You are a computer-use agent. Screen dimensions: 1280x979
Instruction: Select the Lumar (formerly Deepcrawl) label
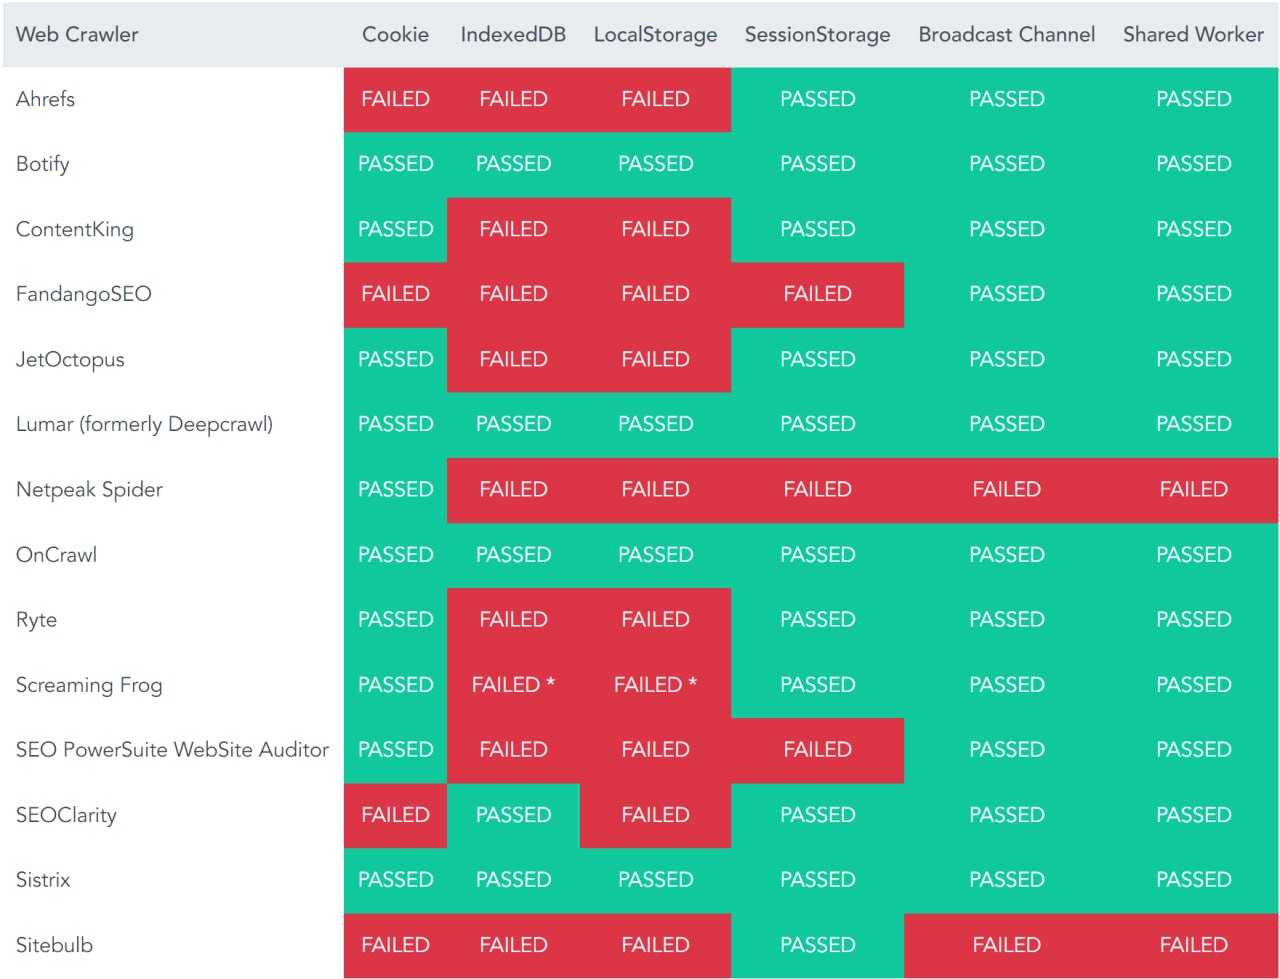coord(144,424)
